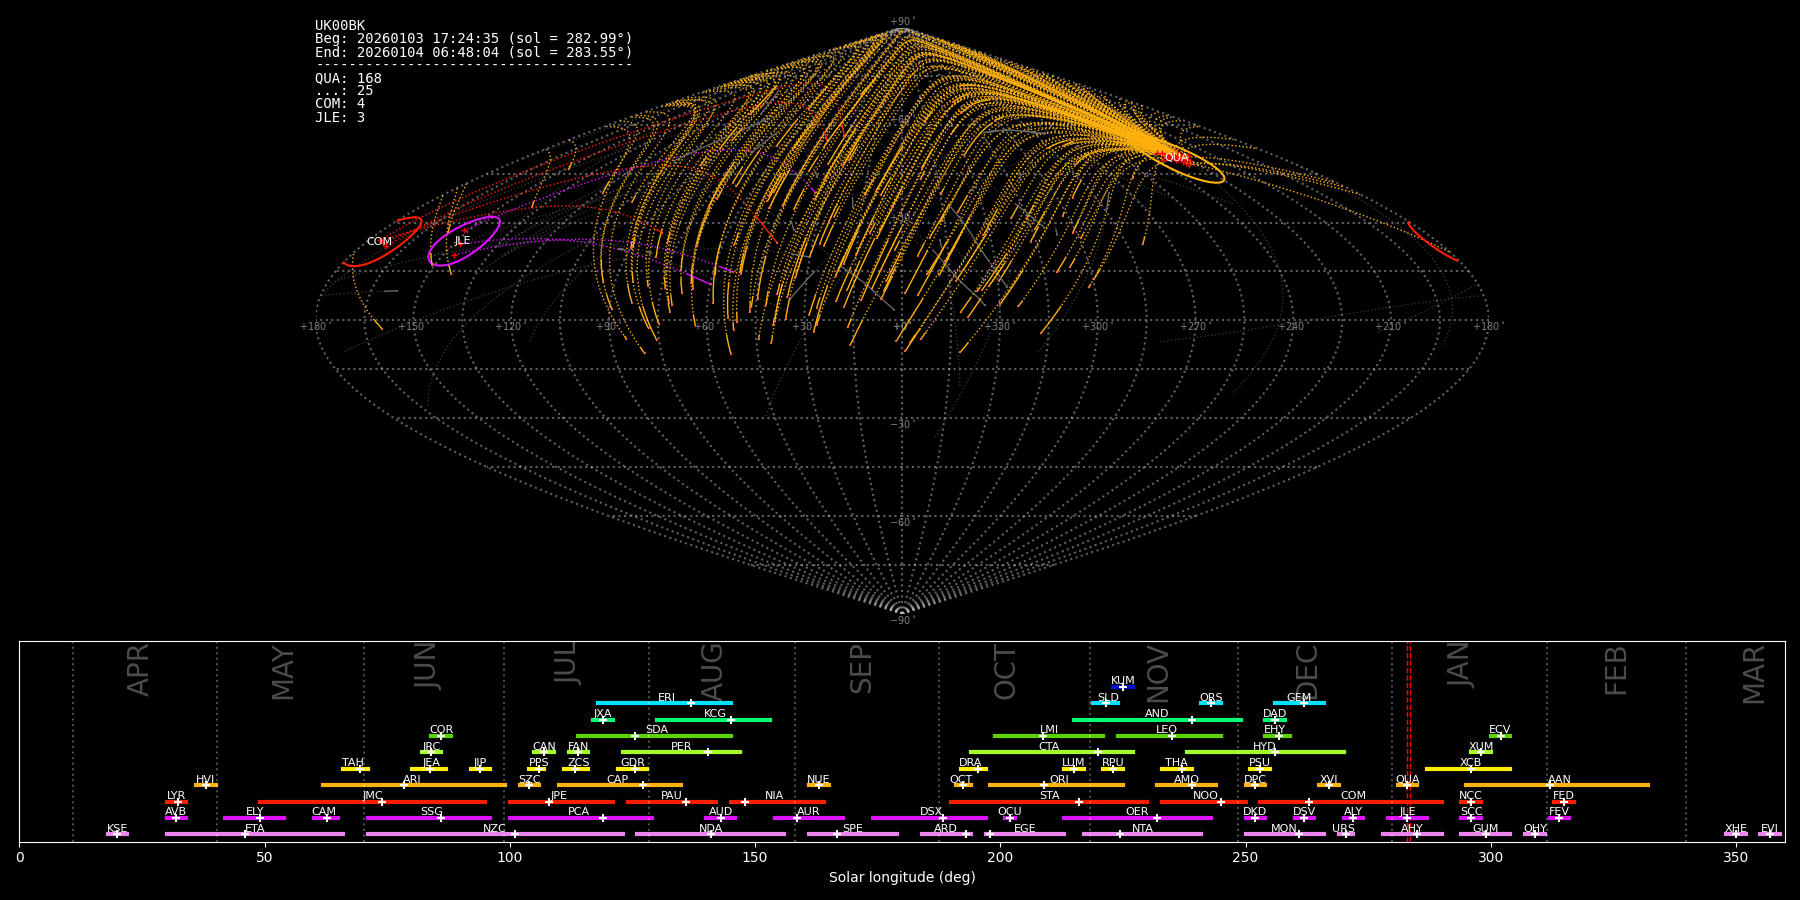Select the COM radiant label beside the red ellipse
1800x900 pixels.
pyautogui.click(x=379, y=241)
